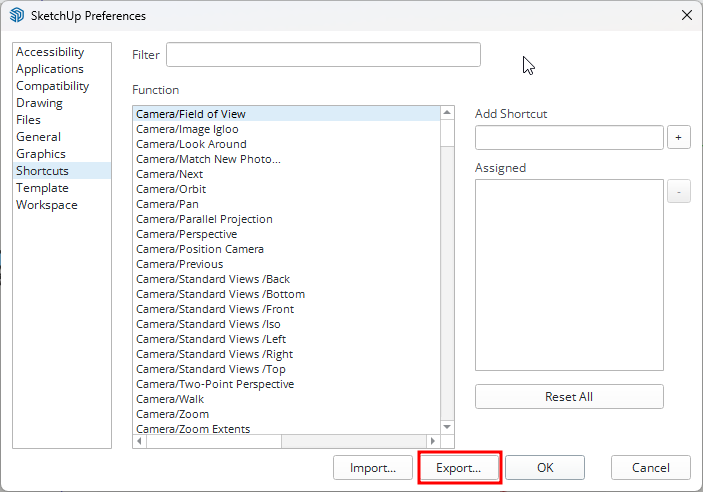703x492 pixels.
Task: Click the vertical scrollbar thumb
Action: [447, 133]
